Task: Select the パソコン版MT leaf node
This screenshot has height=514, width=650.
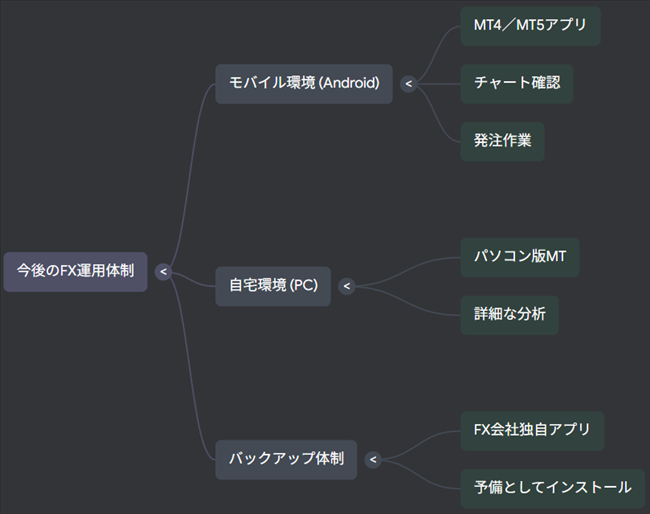Action: [519, 257]
